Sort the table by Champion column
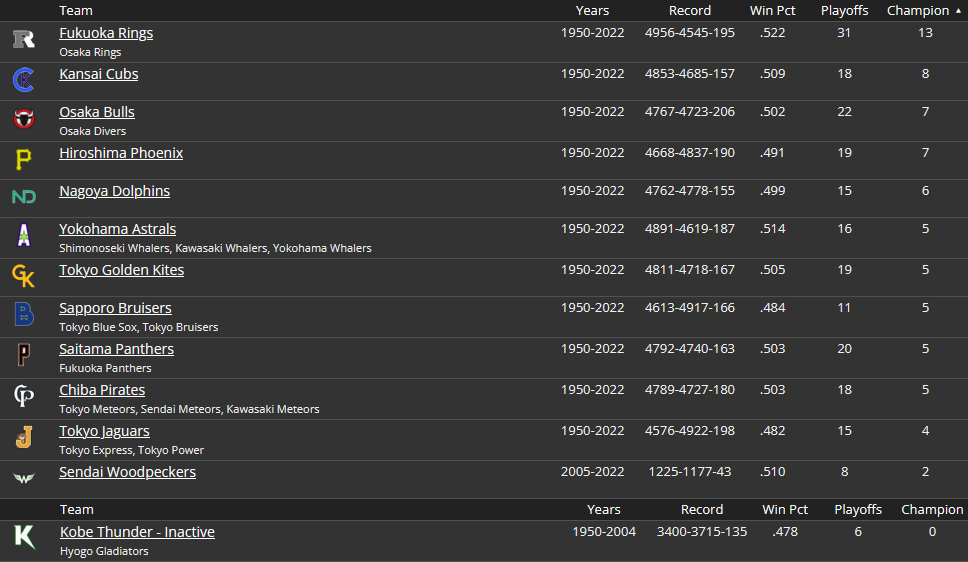 tap(918, 11)
